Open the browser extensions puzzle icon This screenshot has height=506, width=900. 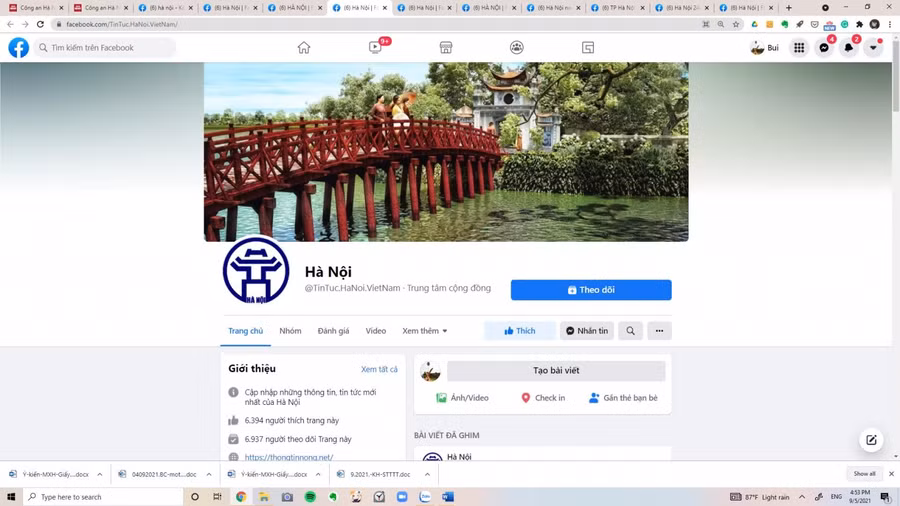859,24
